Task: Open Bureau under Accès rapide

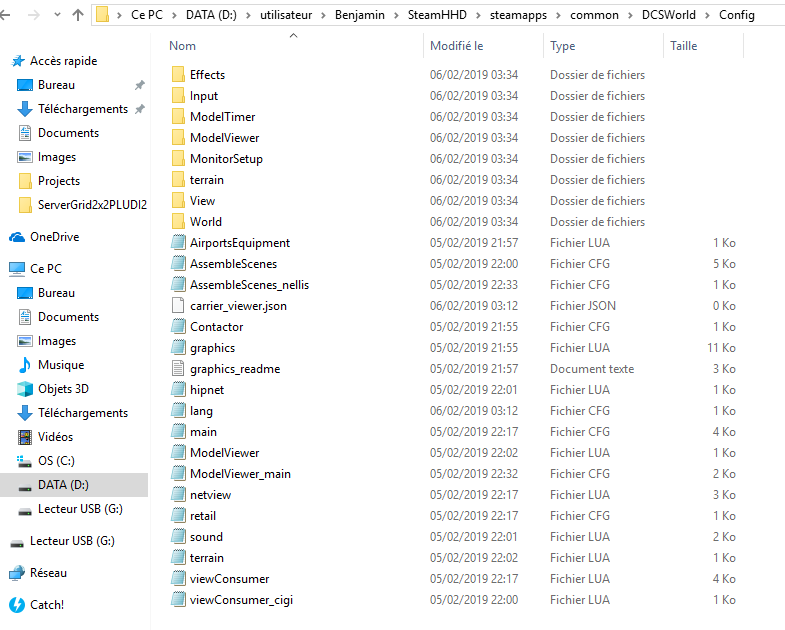Action: click(x=56, y=85)
